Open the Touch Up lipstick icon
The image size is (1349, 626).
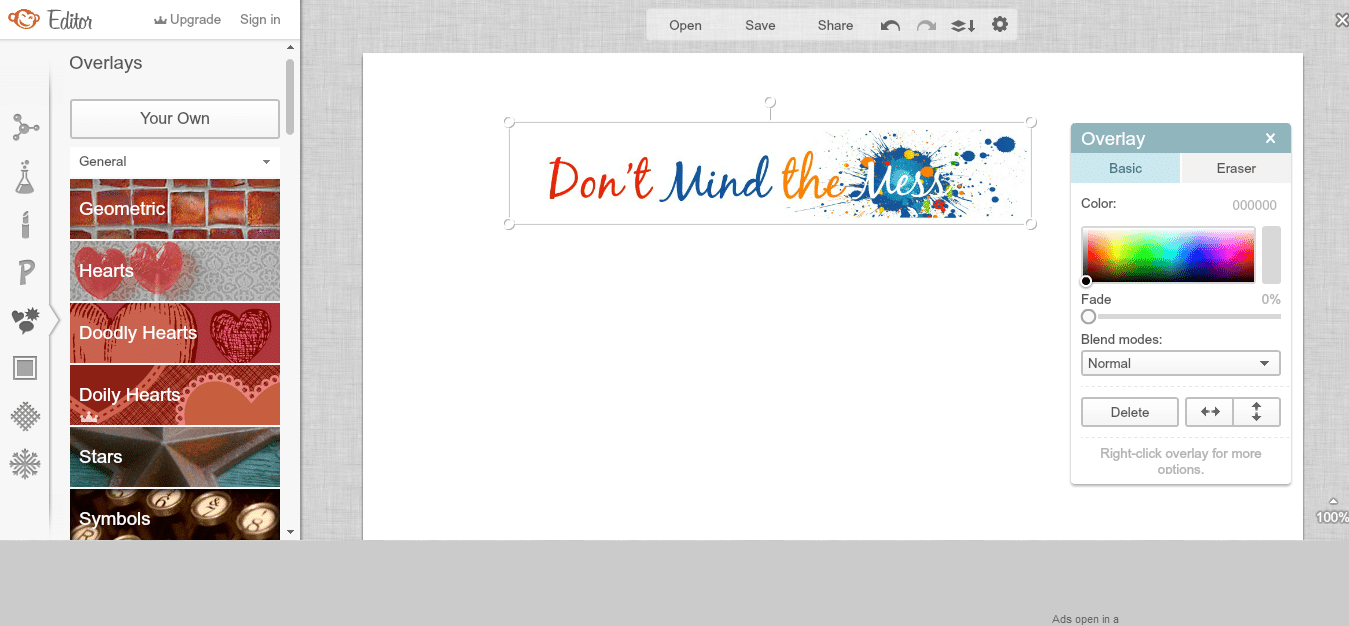click(x=25, y=224)
